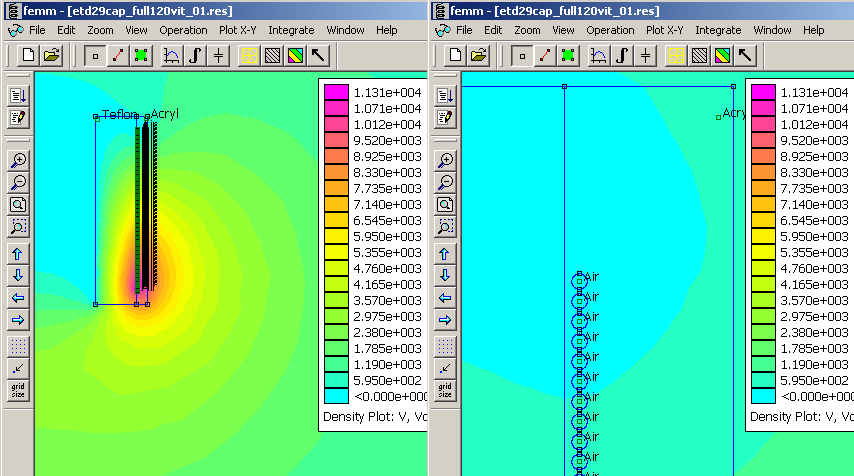Pan view up with arrow in right window

click(445, 254)
